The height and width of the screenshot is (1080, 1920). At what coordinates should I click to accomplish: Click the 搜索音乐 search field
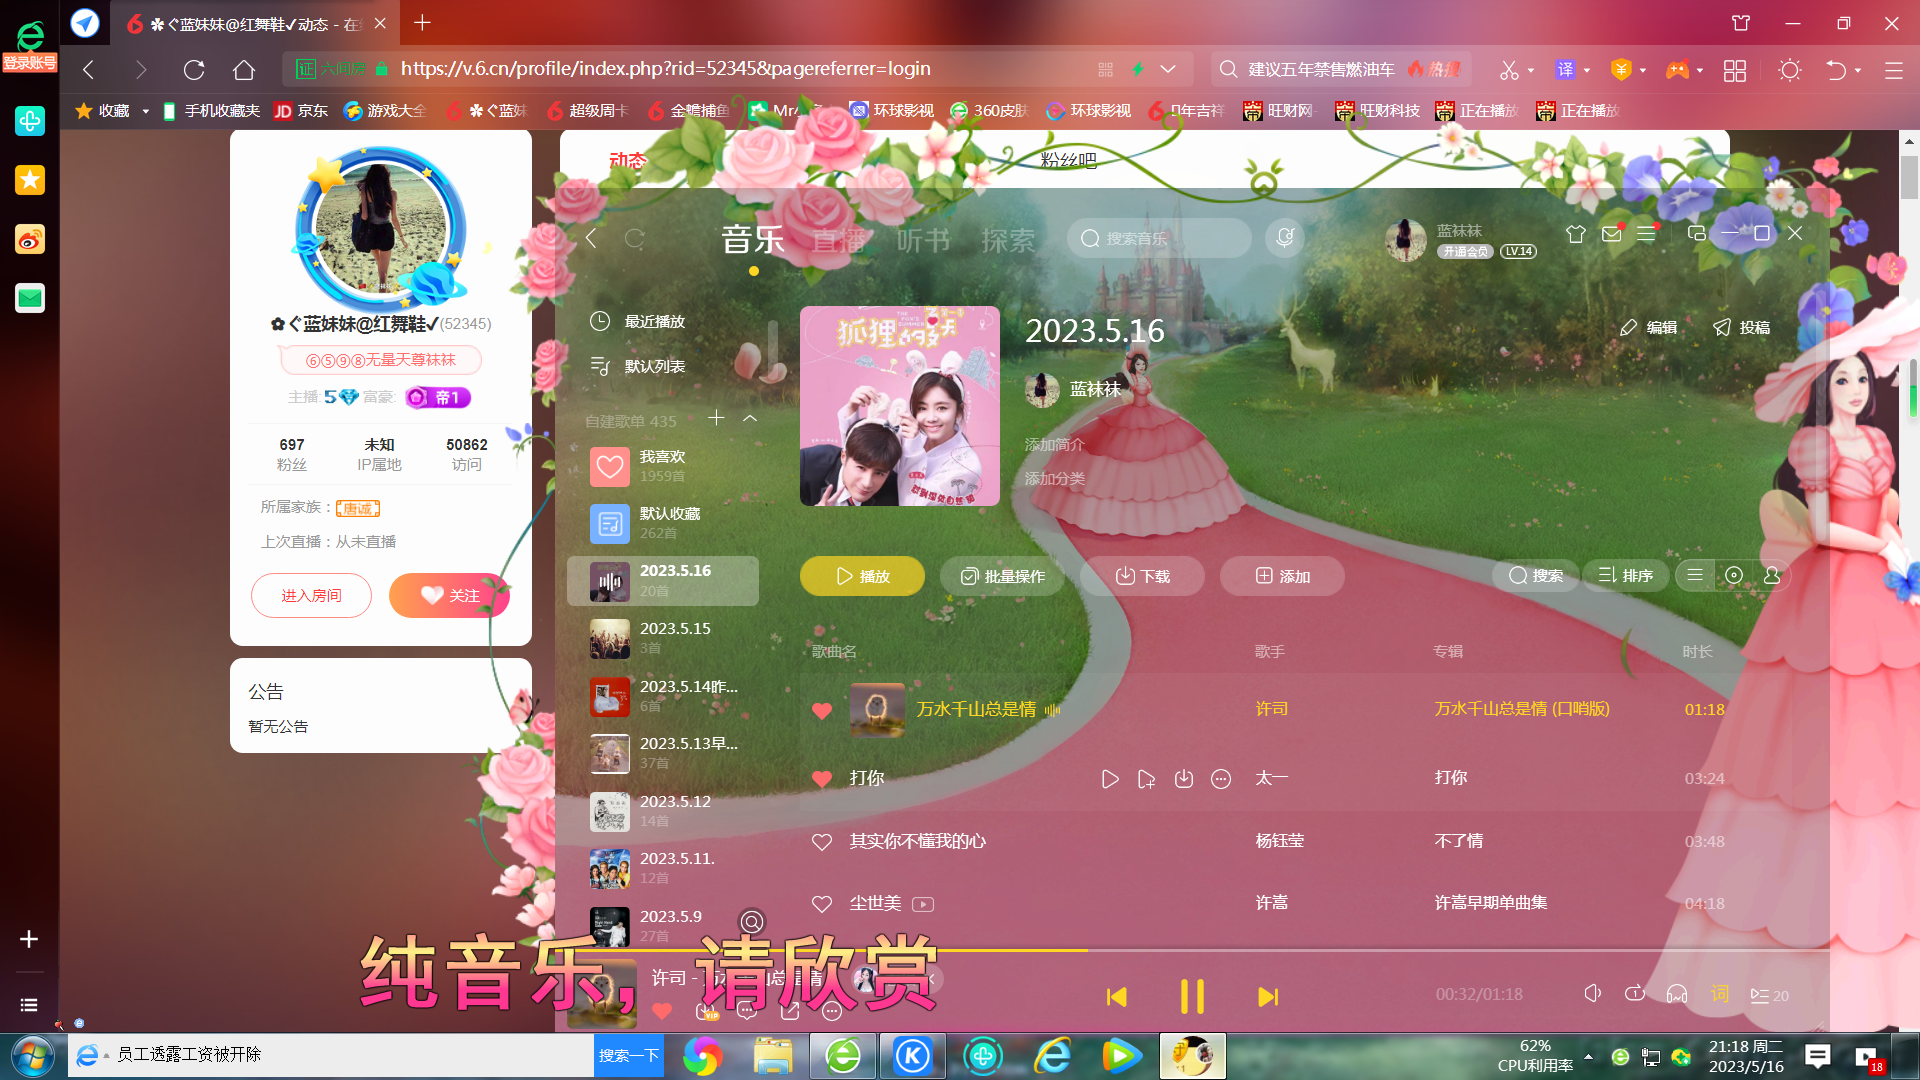(1159, 238)
